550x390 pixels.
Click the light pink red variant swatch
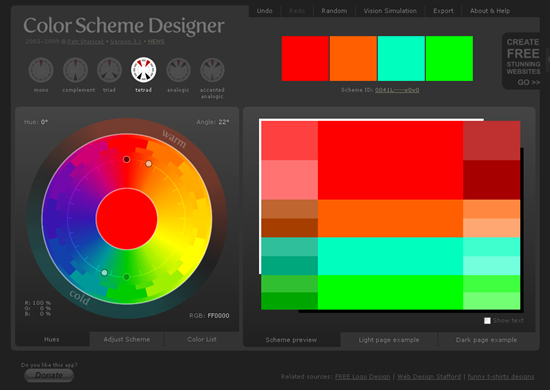pyautogui.click(x=290, y=180)
